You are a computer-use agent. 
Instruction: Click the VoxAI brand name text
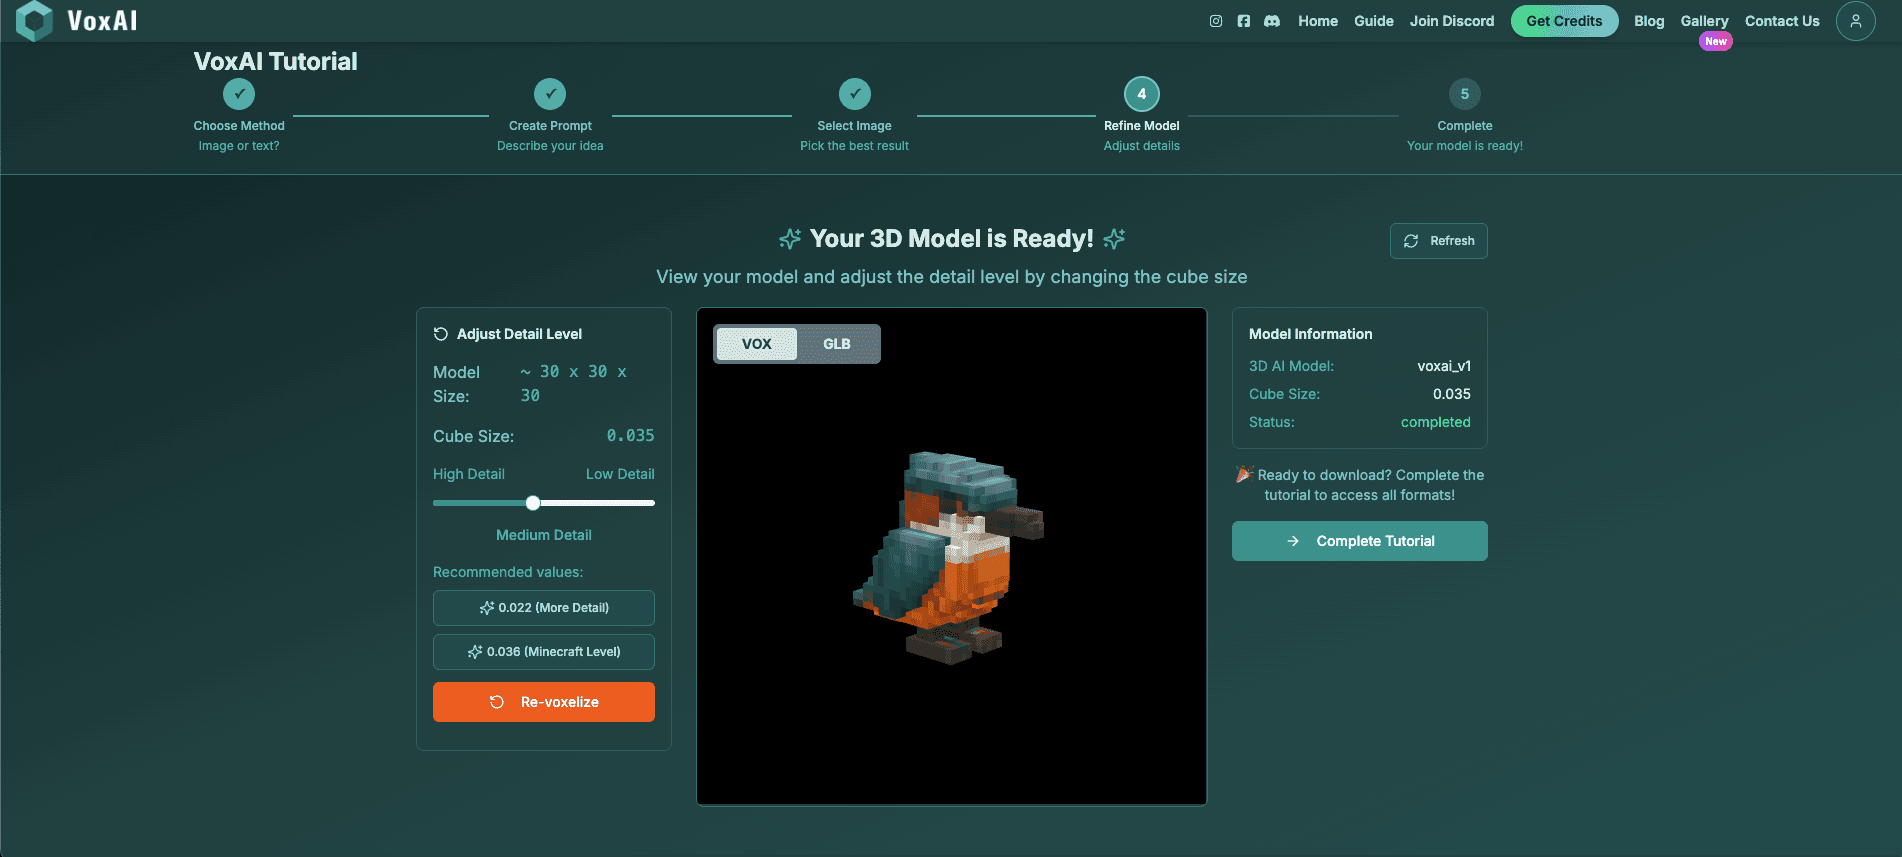(x=102, y=21)
